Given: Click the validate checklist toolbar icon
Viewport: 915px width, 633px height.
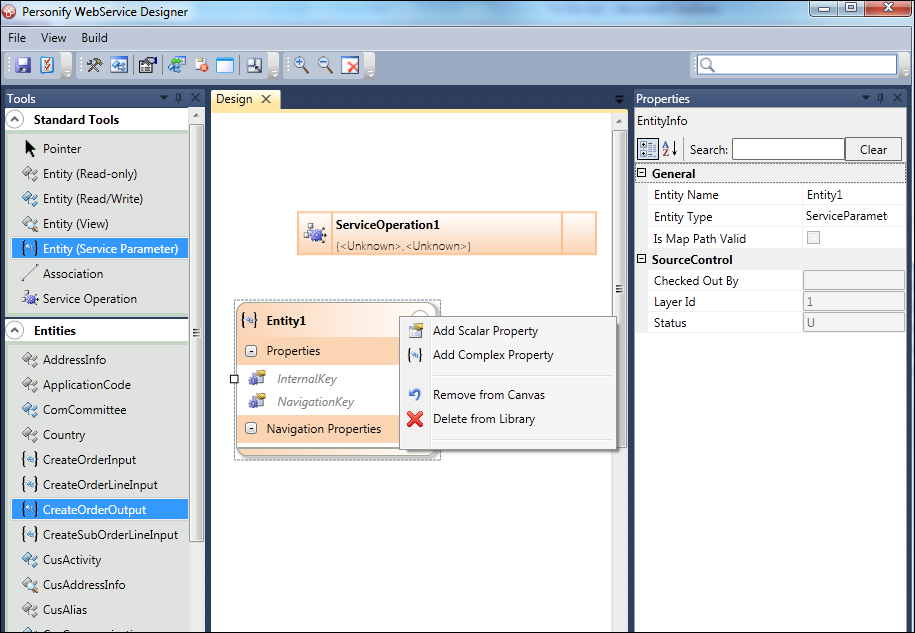Looking at the screenshot, I should click(47, 65).
